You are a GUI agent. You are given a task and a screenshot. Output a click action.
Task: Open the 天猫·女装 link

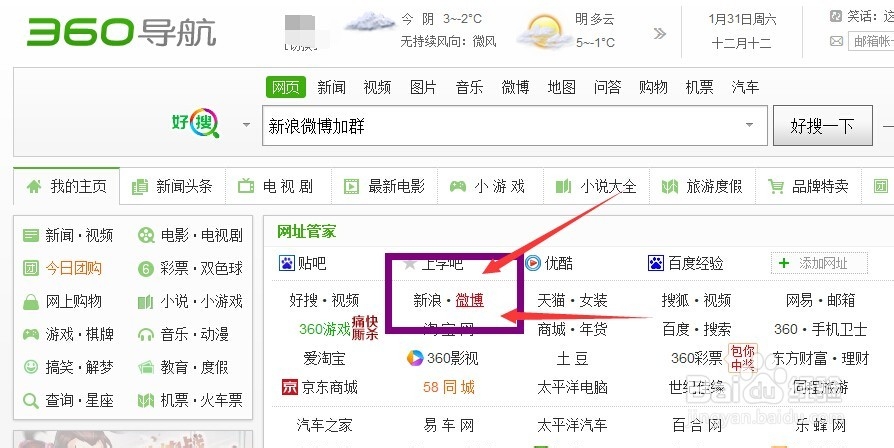pos(572,300)
